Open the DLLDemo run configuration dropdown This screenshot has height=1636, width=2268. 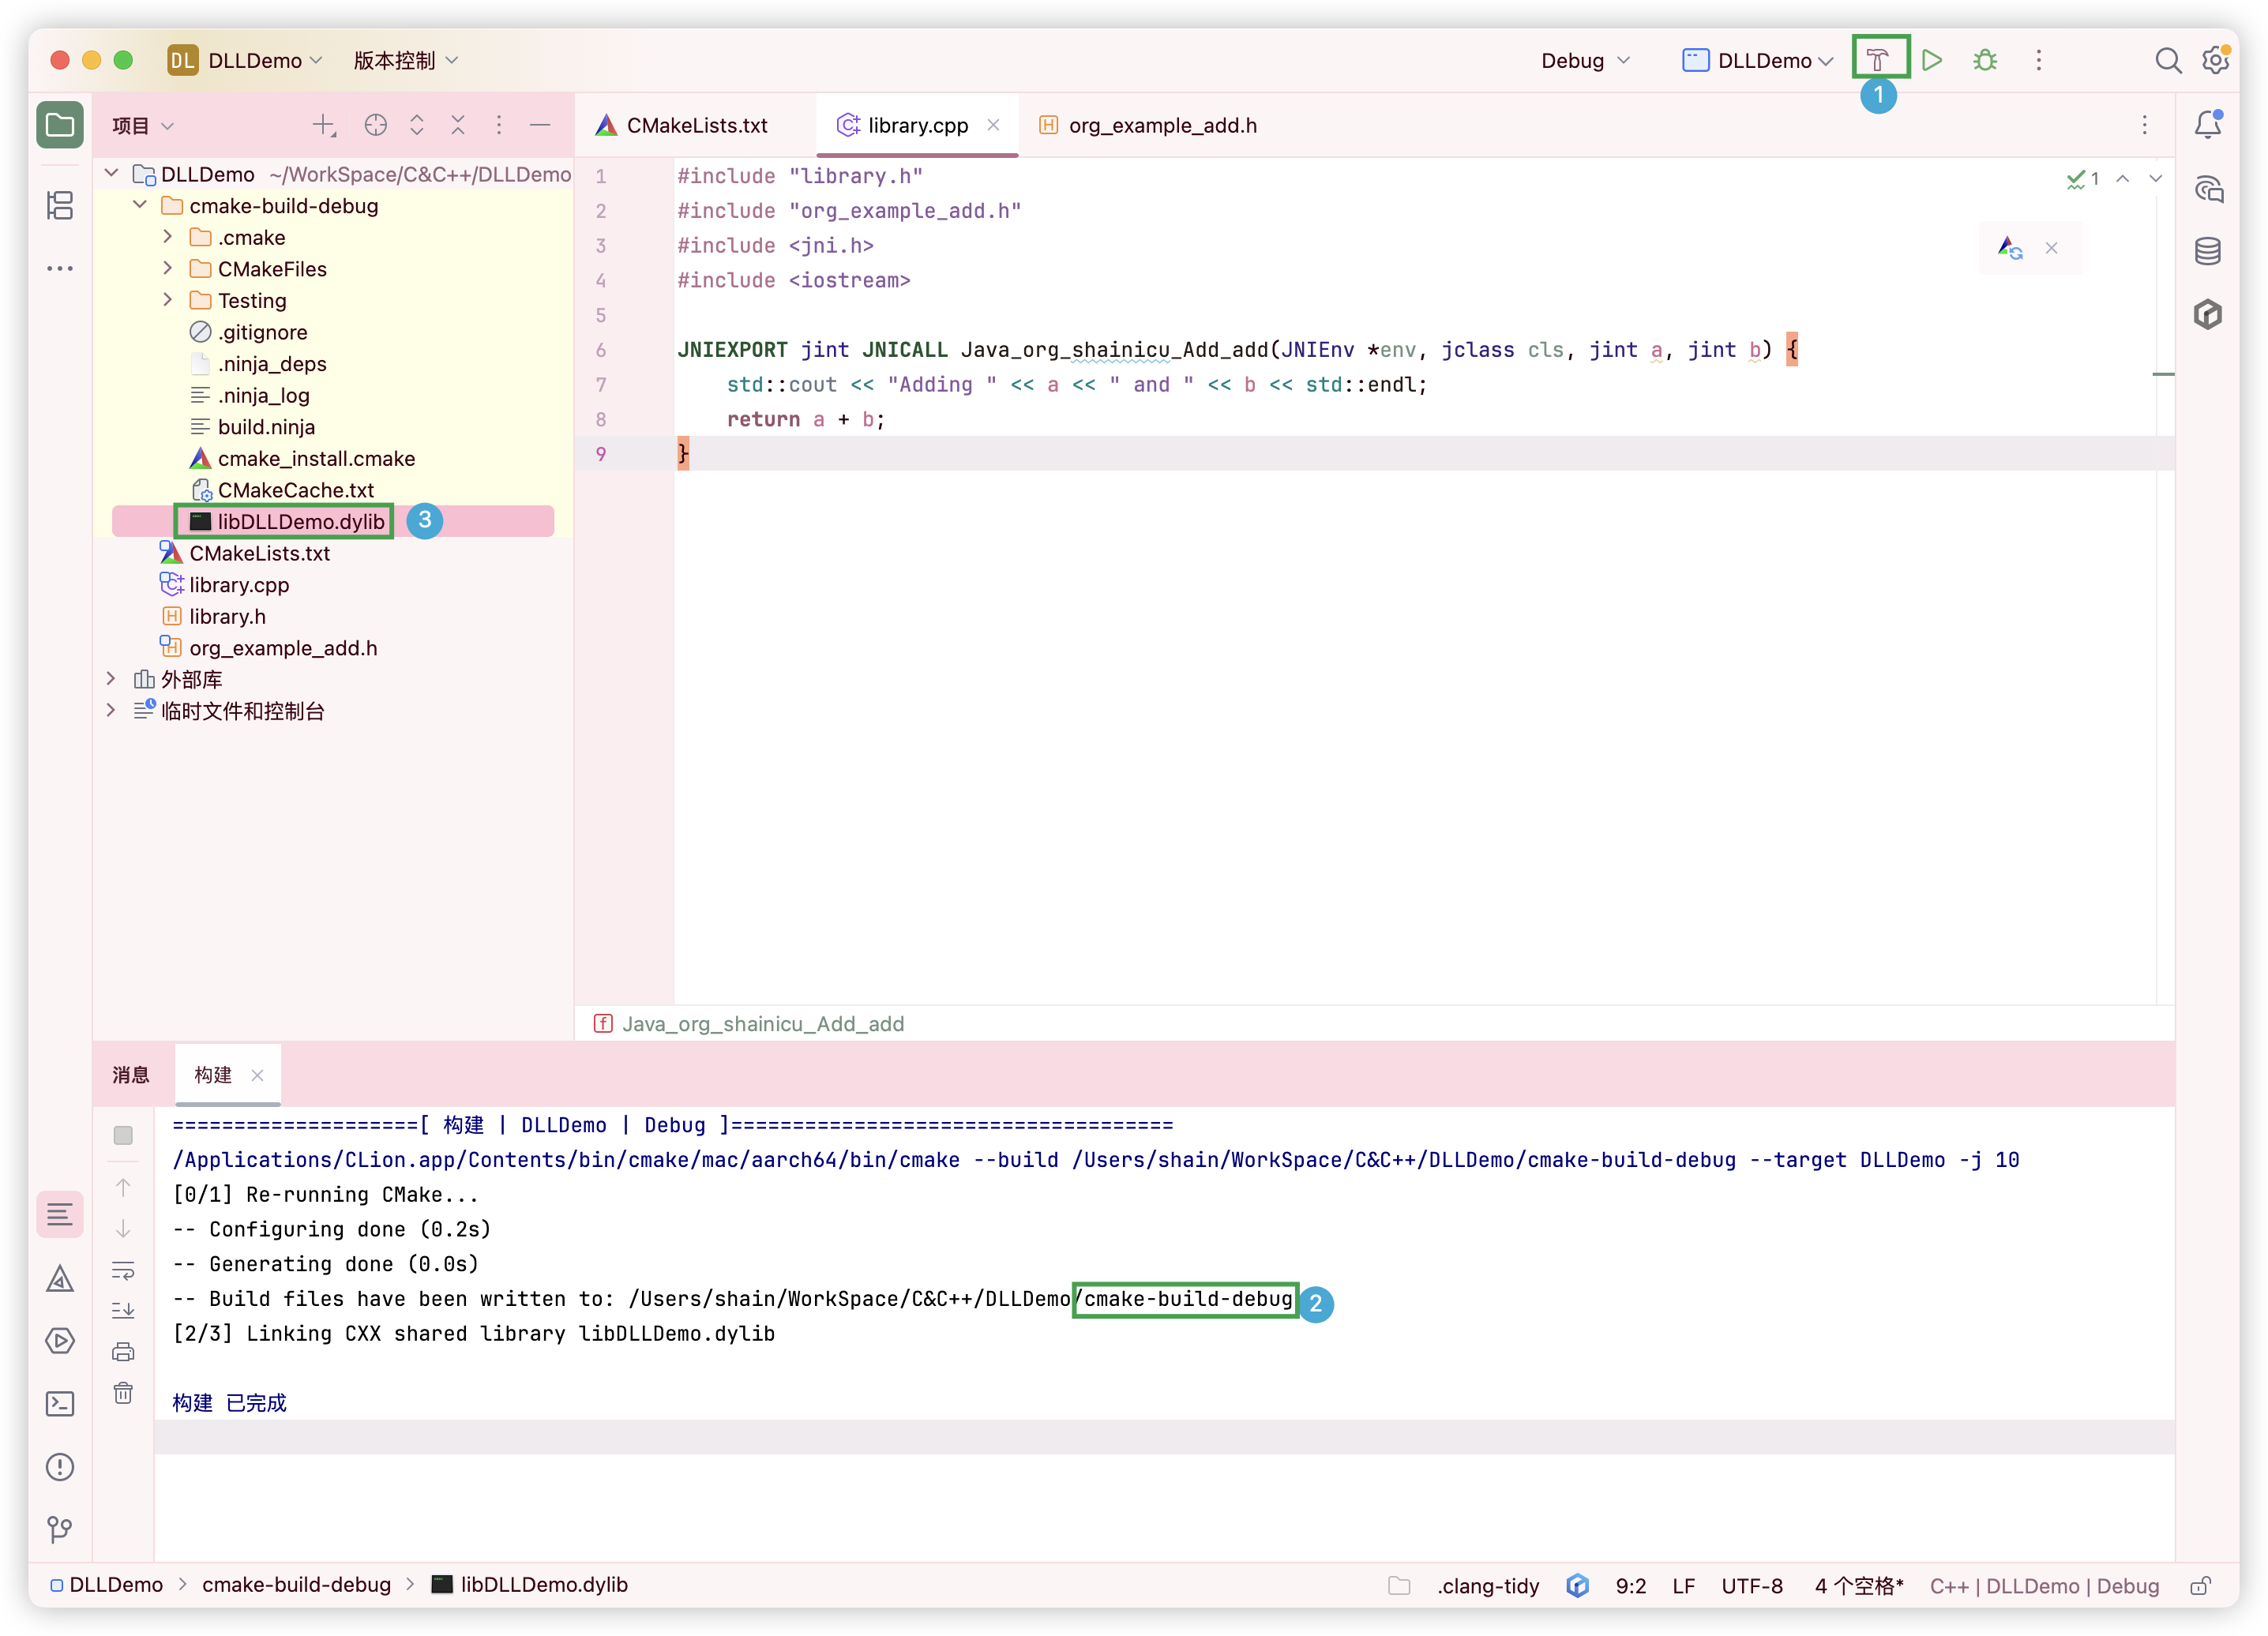(1757, 60)
